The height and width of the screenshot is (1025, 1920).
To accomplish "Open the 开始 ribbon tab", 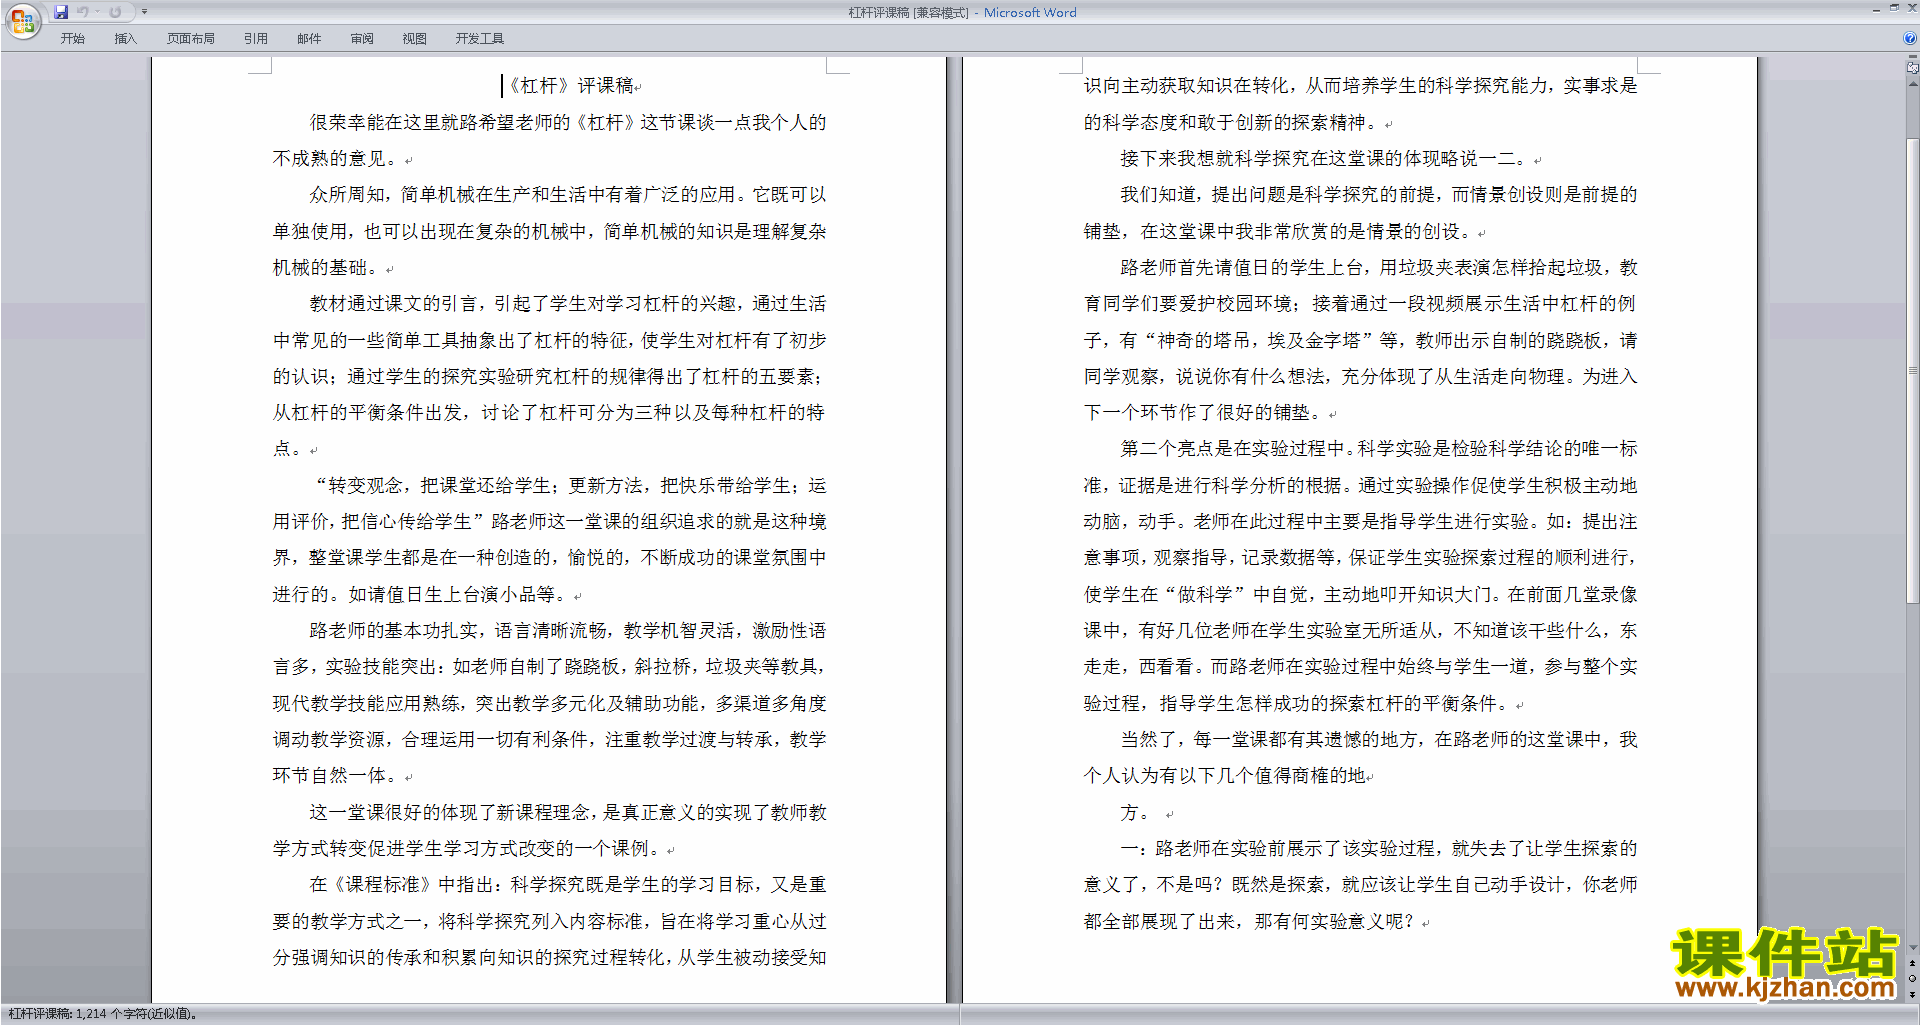I will coord(72,39).
